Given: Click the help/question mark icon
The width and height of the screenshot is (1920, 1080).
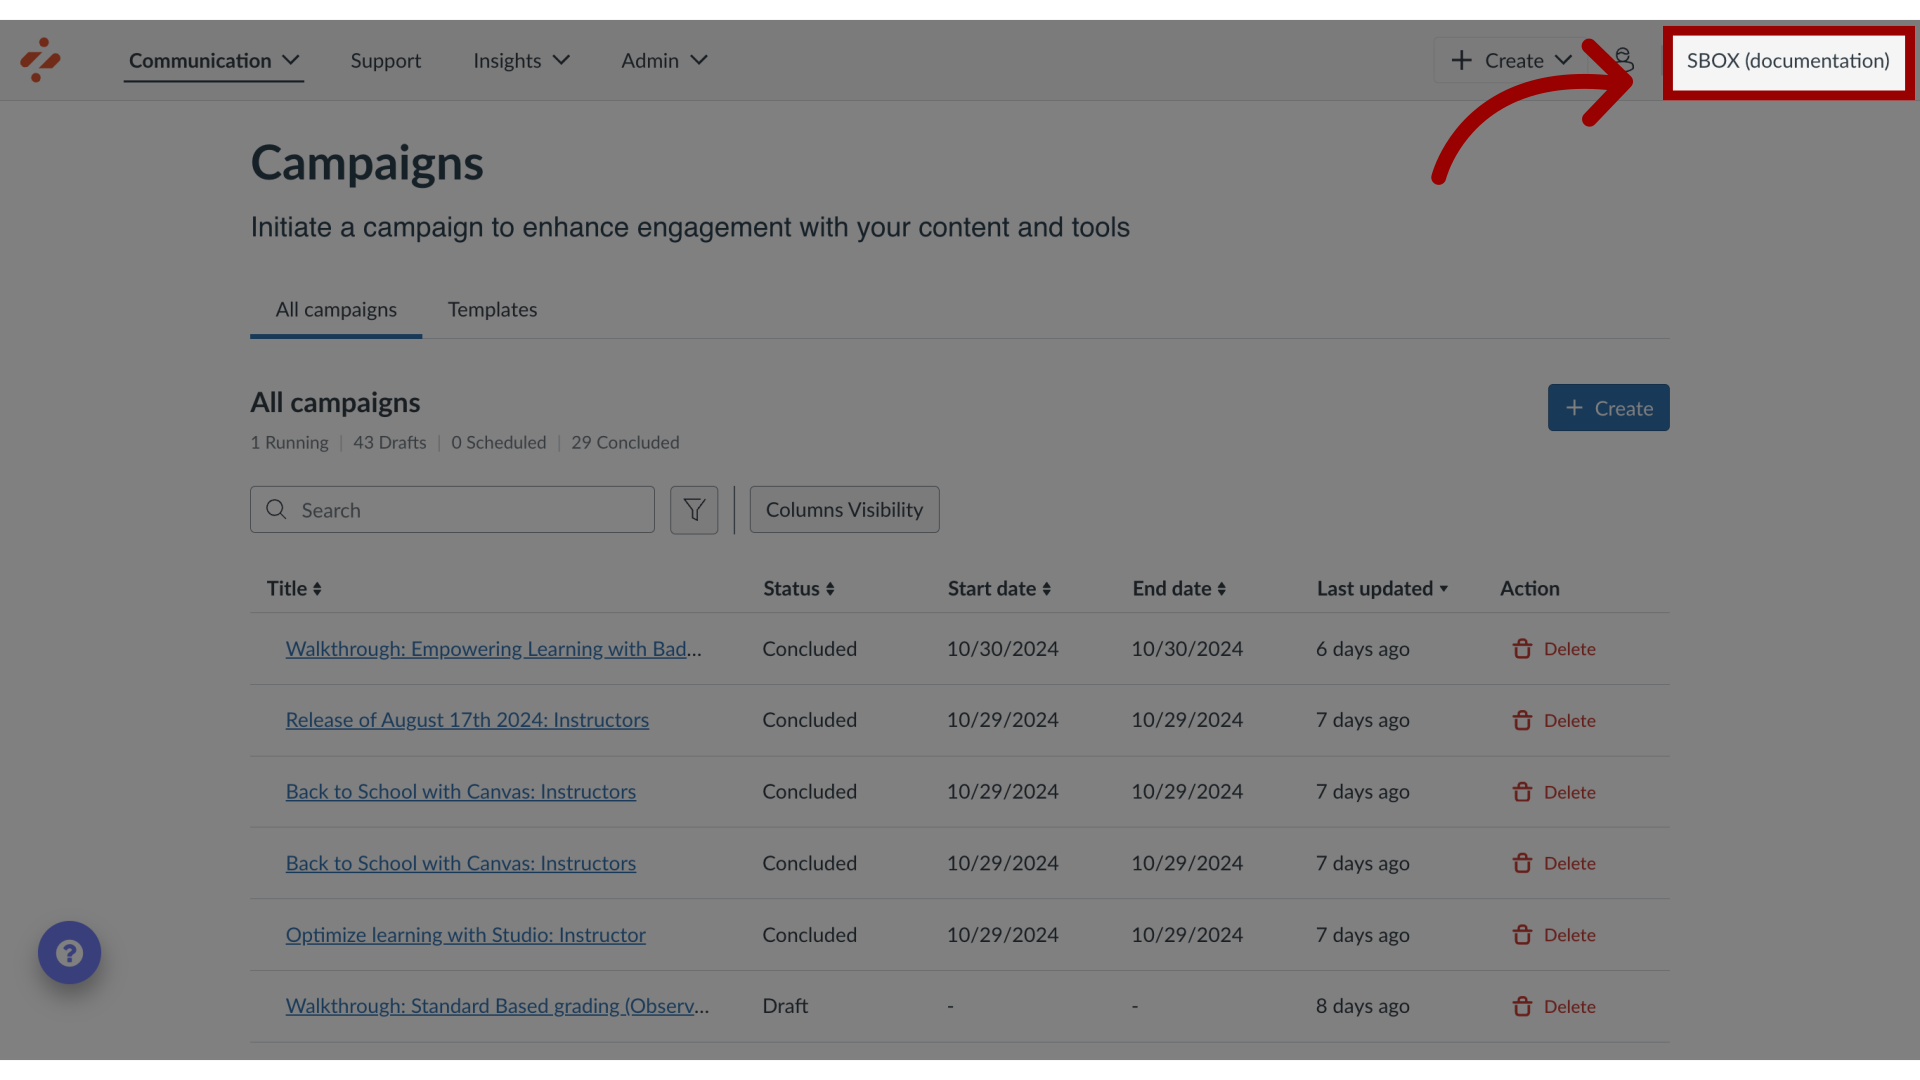Looking at the screenshot, I should 70,952.
